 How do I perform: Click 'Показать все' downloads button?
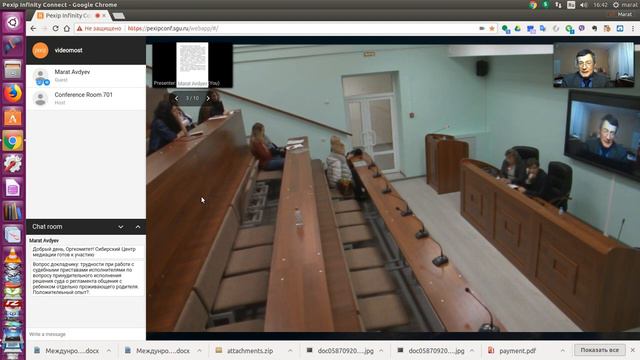pos(600,350)
